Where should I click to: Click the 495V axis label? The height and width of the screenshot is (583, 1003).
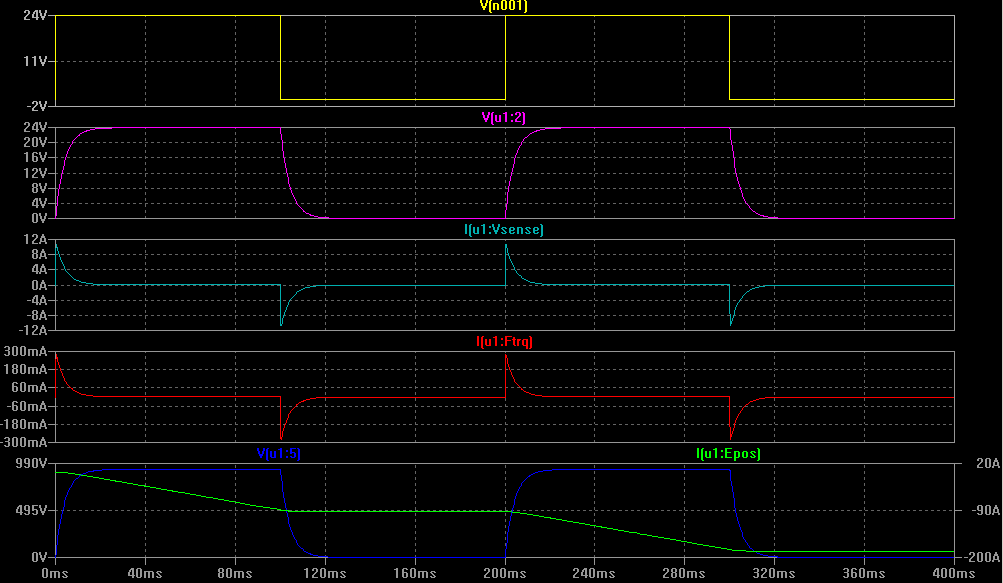(30, 511)
